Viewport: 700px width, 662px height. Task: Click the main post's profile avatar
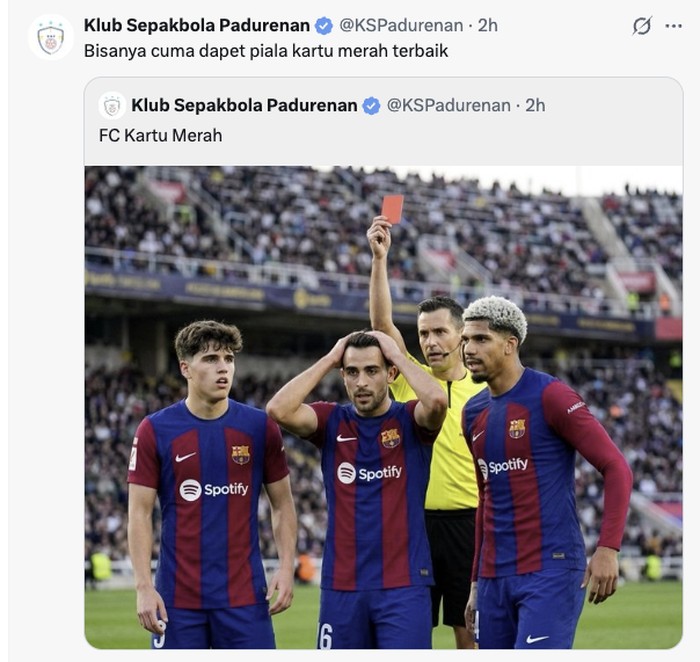pyautogui.click(x=50, y=38)
